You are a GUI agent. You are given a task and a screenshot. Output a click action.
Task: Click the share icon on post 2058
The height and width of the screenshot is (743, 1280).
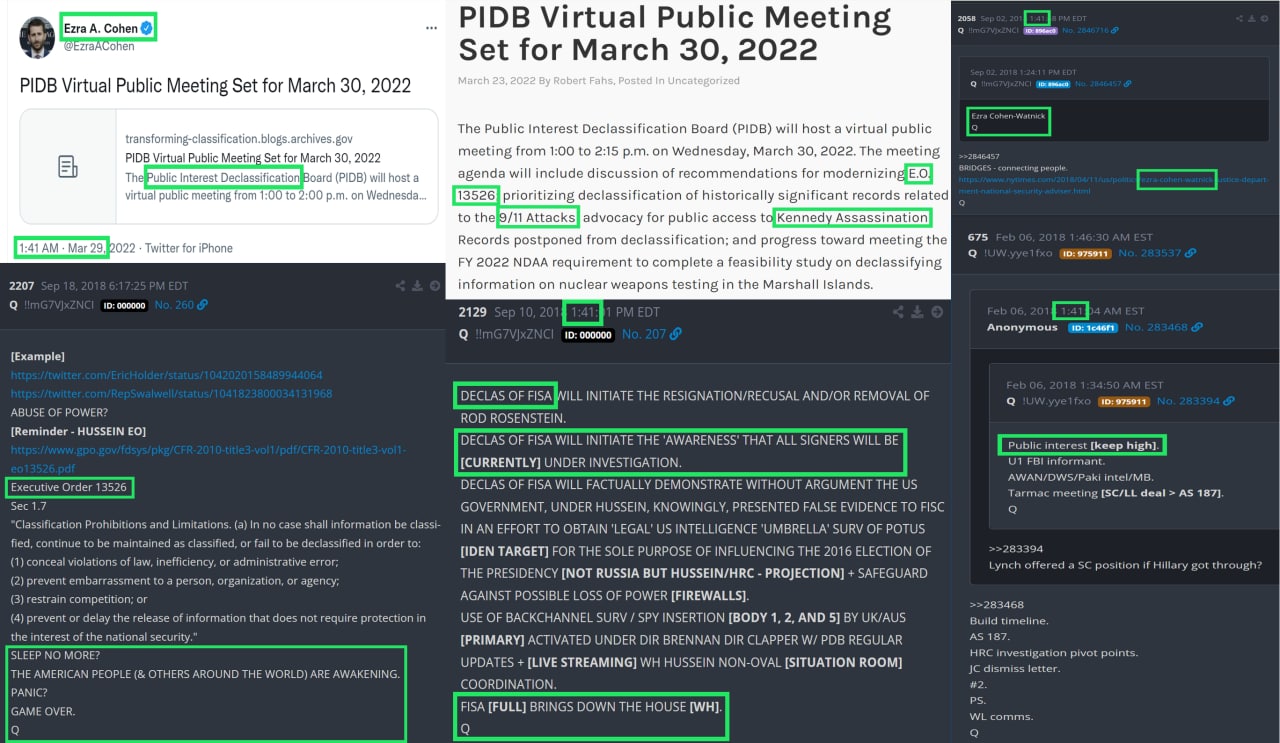(x=1240, y=18)
